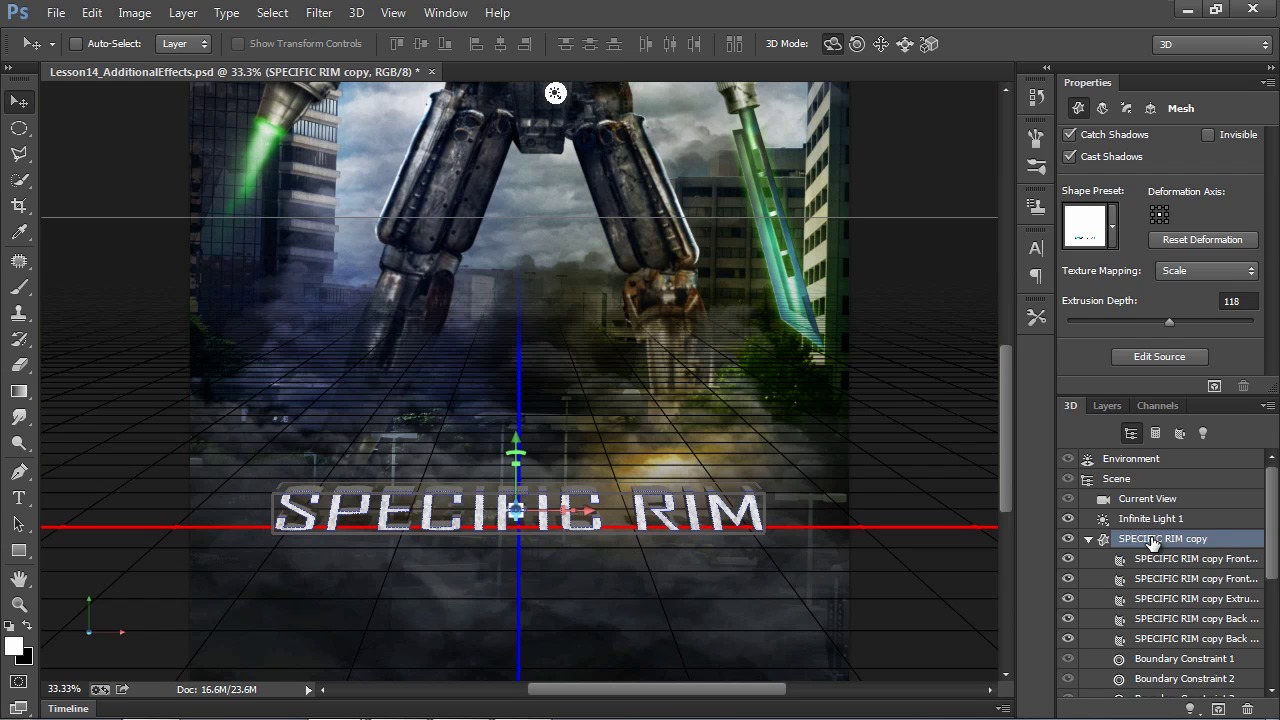The width and height of the screenshot is (1280, 720).
Task: Collapse the SPECIFIC RIM copy mesh
Action: point(1088,539)
